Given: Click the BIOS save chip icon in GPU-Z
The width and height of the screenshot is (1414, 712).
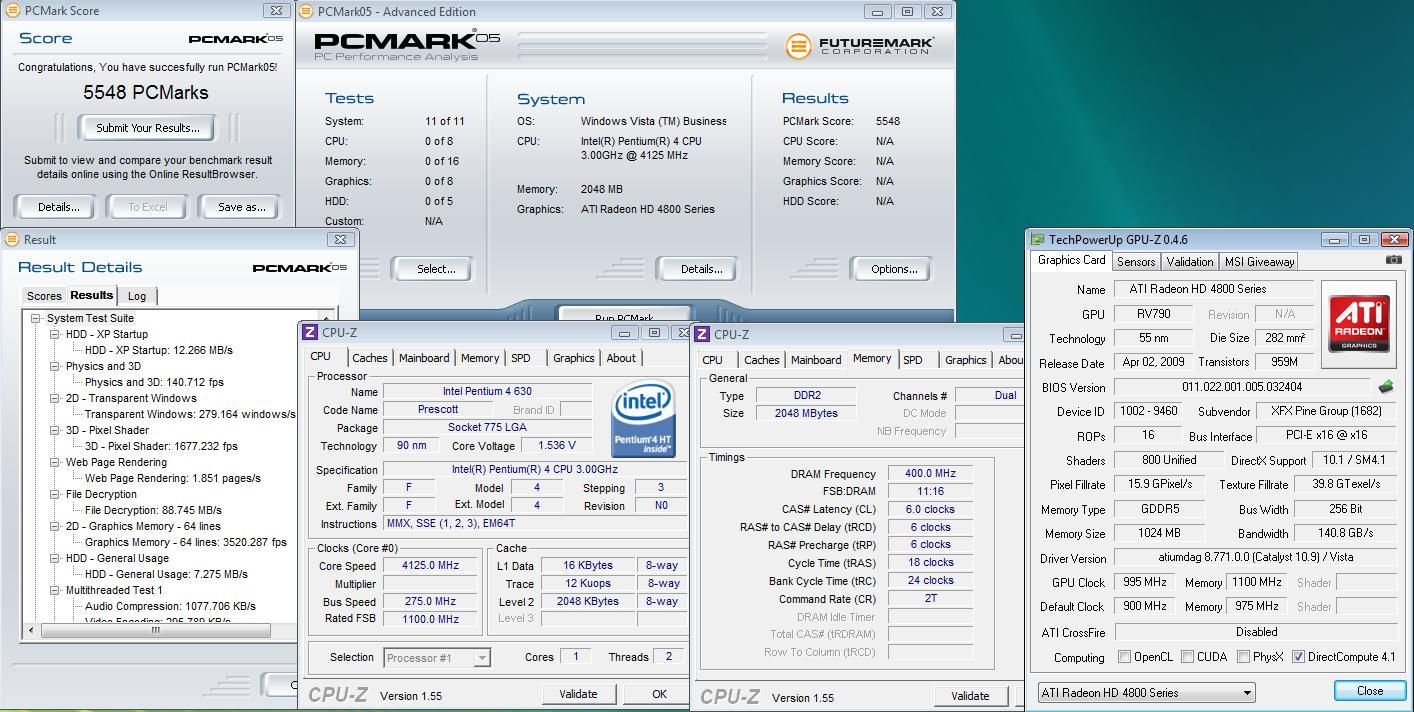Looking at the screenshot, I should 1386,386.
